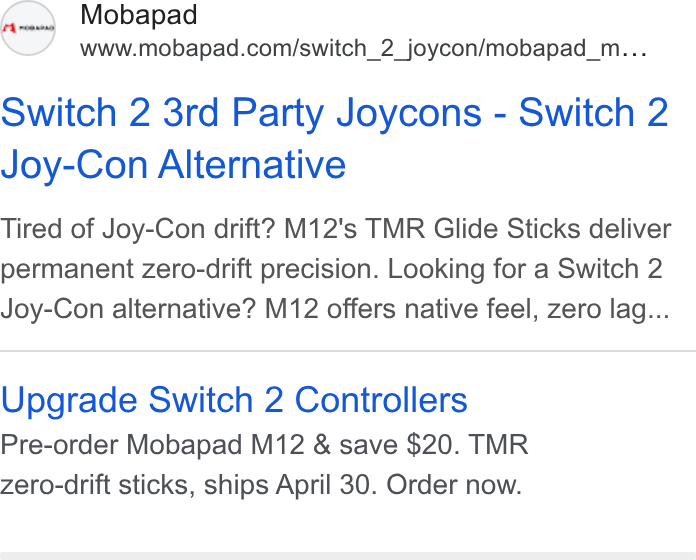Click the gray bar below the result
Image resolution: width=696 pixels, height=560 pixels.
pos(348,556)
